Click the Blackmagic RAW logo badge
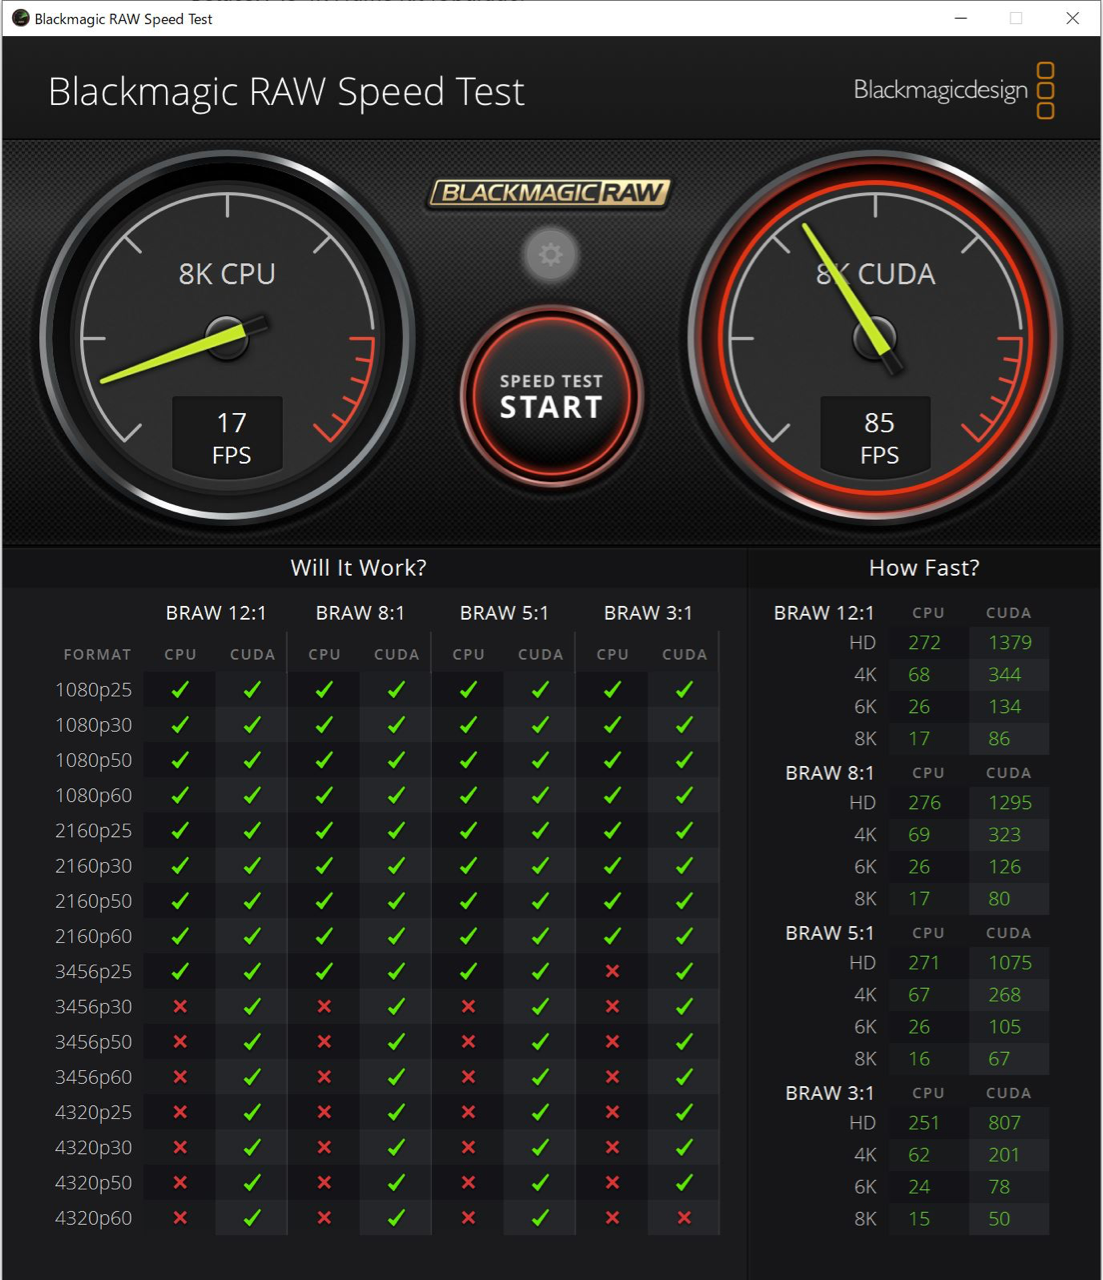Image resolution: width=1103 pixels, height=1280 pixels. coord(550,192)
